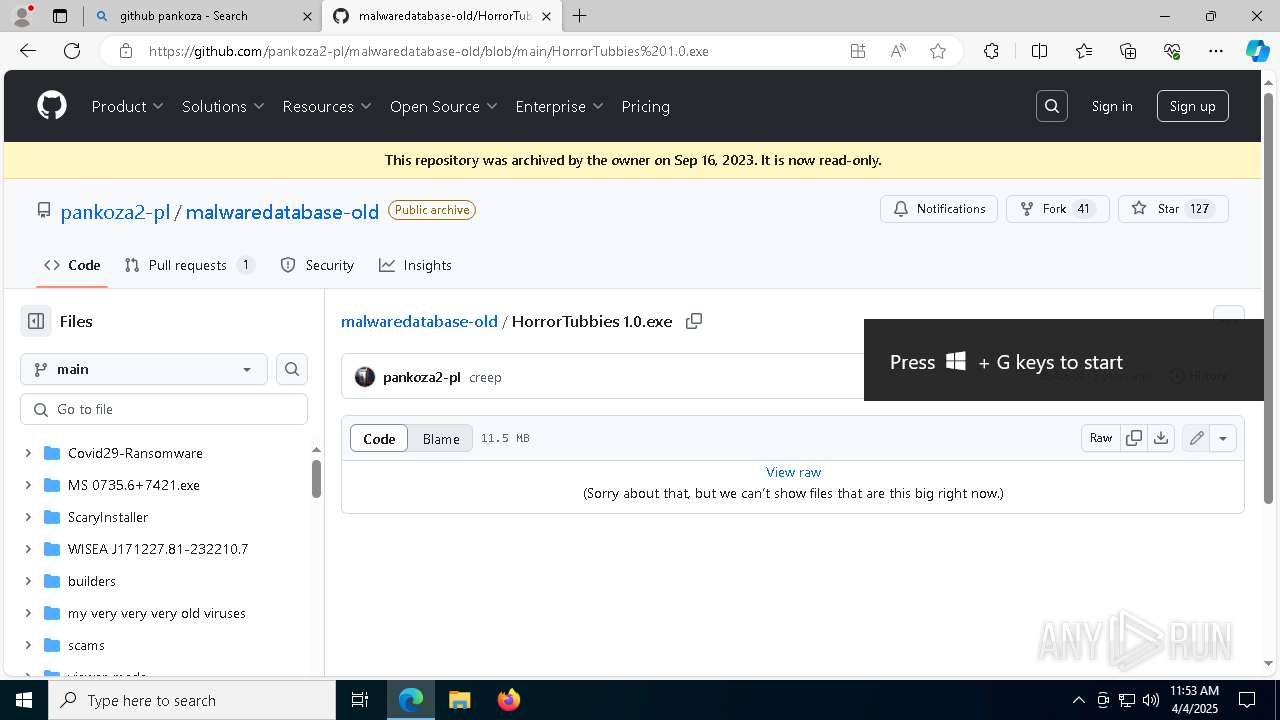This screenshot has width=1280, height=720.
Task: Refresh the browser page
Action: pyautogui.click(x=72, y=51)
